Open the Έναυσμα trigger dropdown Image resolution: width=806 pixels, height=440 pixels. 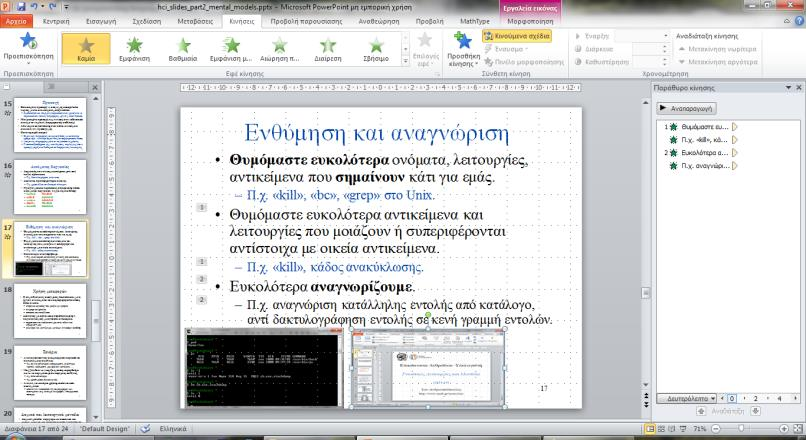(x=506, y=49)
